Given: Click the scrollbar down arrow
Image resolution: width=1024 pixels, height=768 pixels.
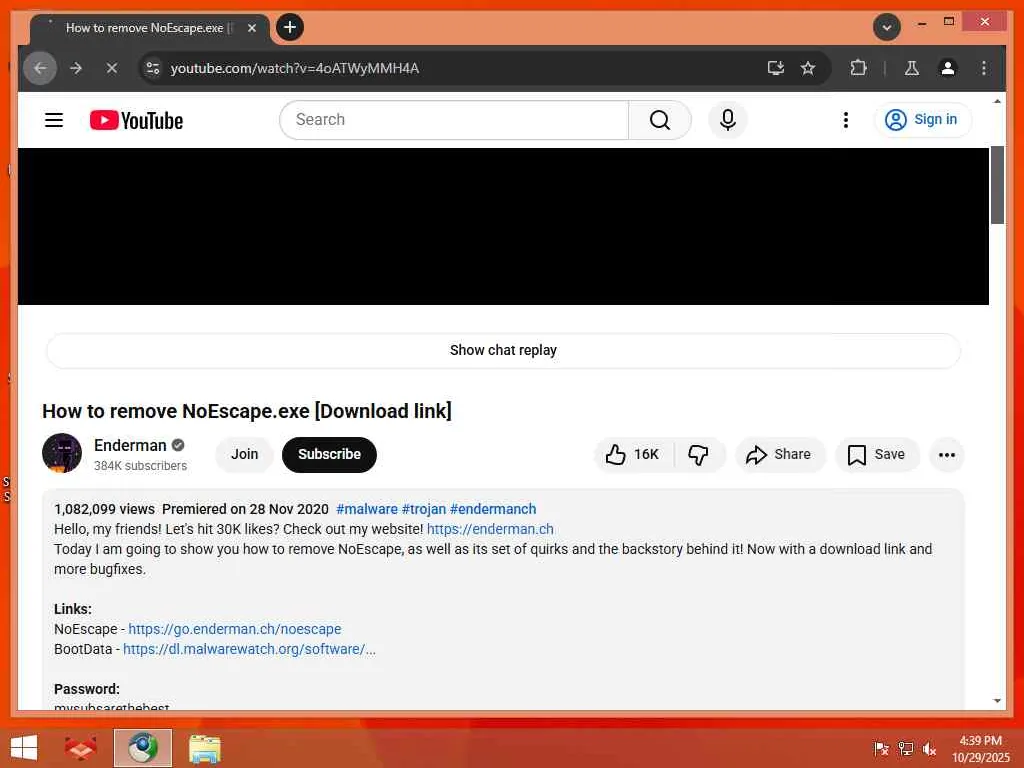Looking at the screenshot, I should click(x=997, y=701).
